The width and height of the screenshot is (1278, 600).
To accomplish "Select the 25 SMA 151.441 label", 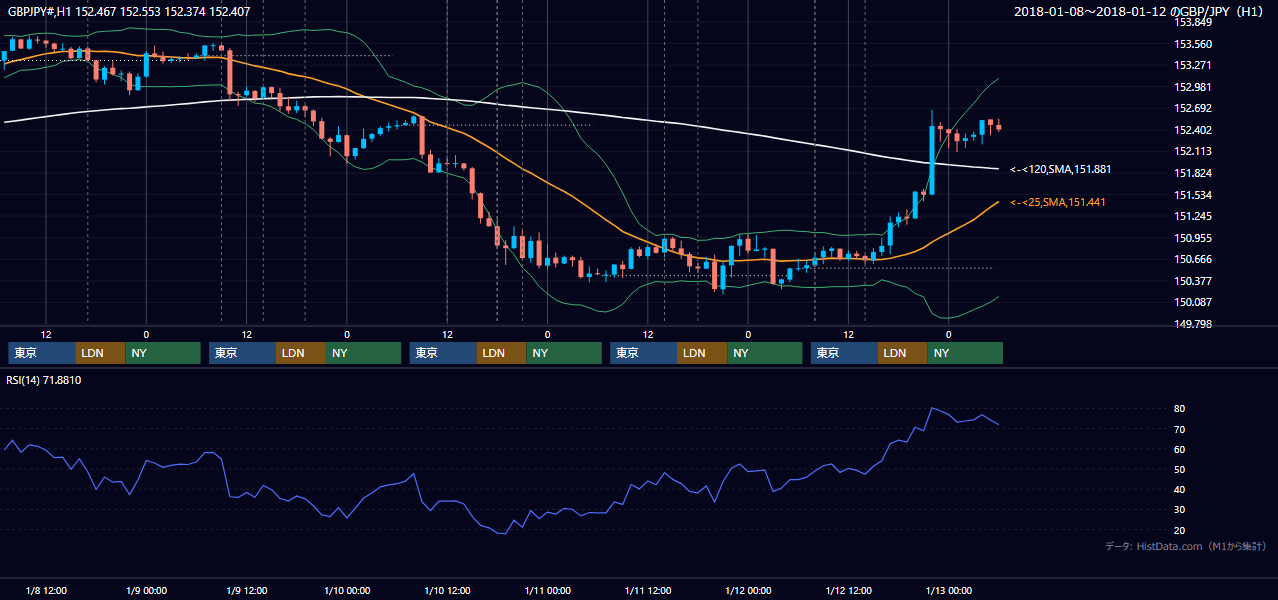I will point(1058,202).
